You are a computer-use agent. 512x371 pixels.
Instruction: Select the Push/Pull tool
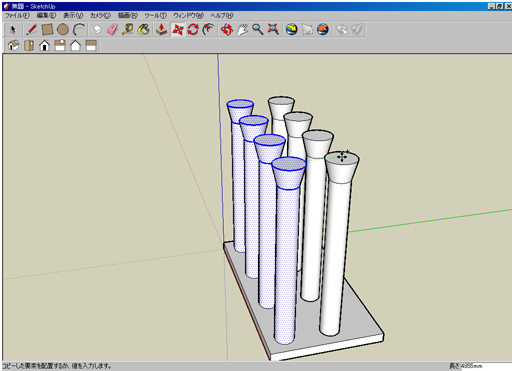coord(162,30)
